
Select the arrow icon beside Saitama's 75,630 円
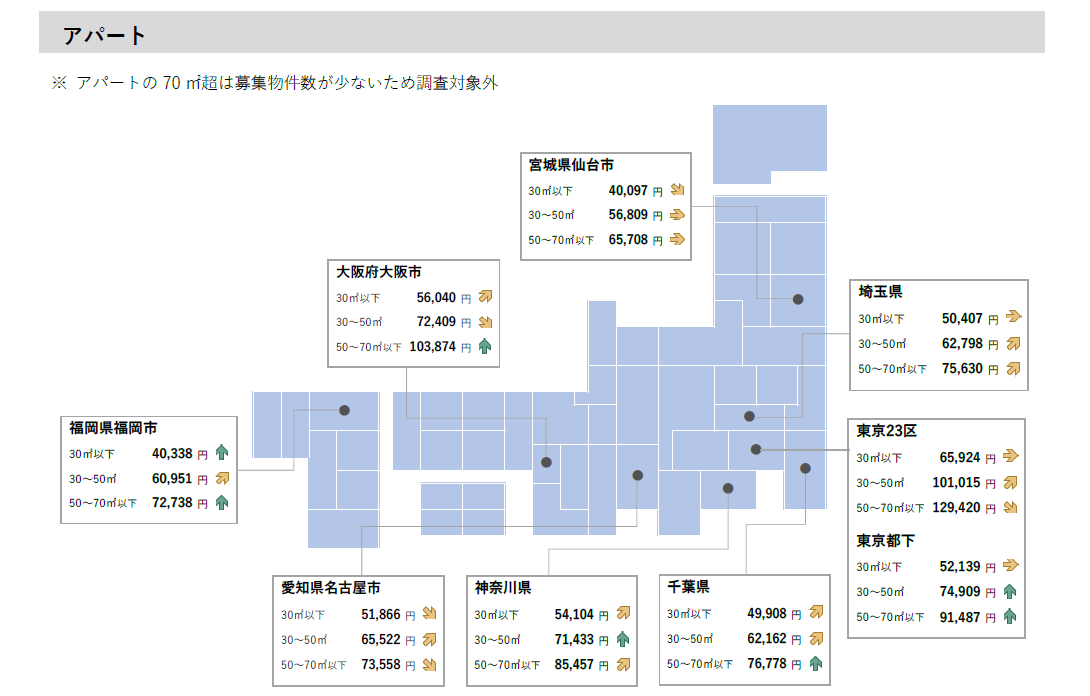pos(1013,368)
